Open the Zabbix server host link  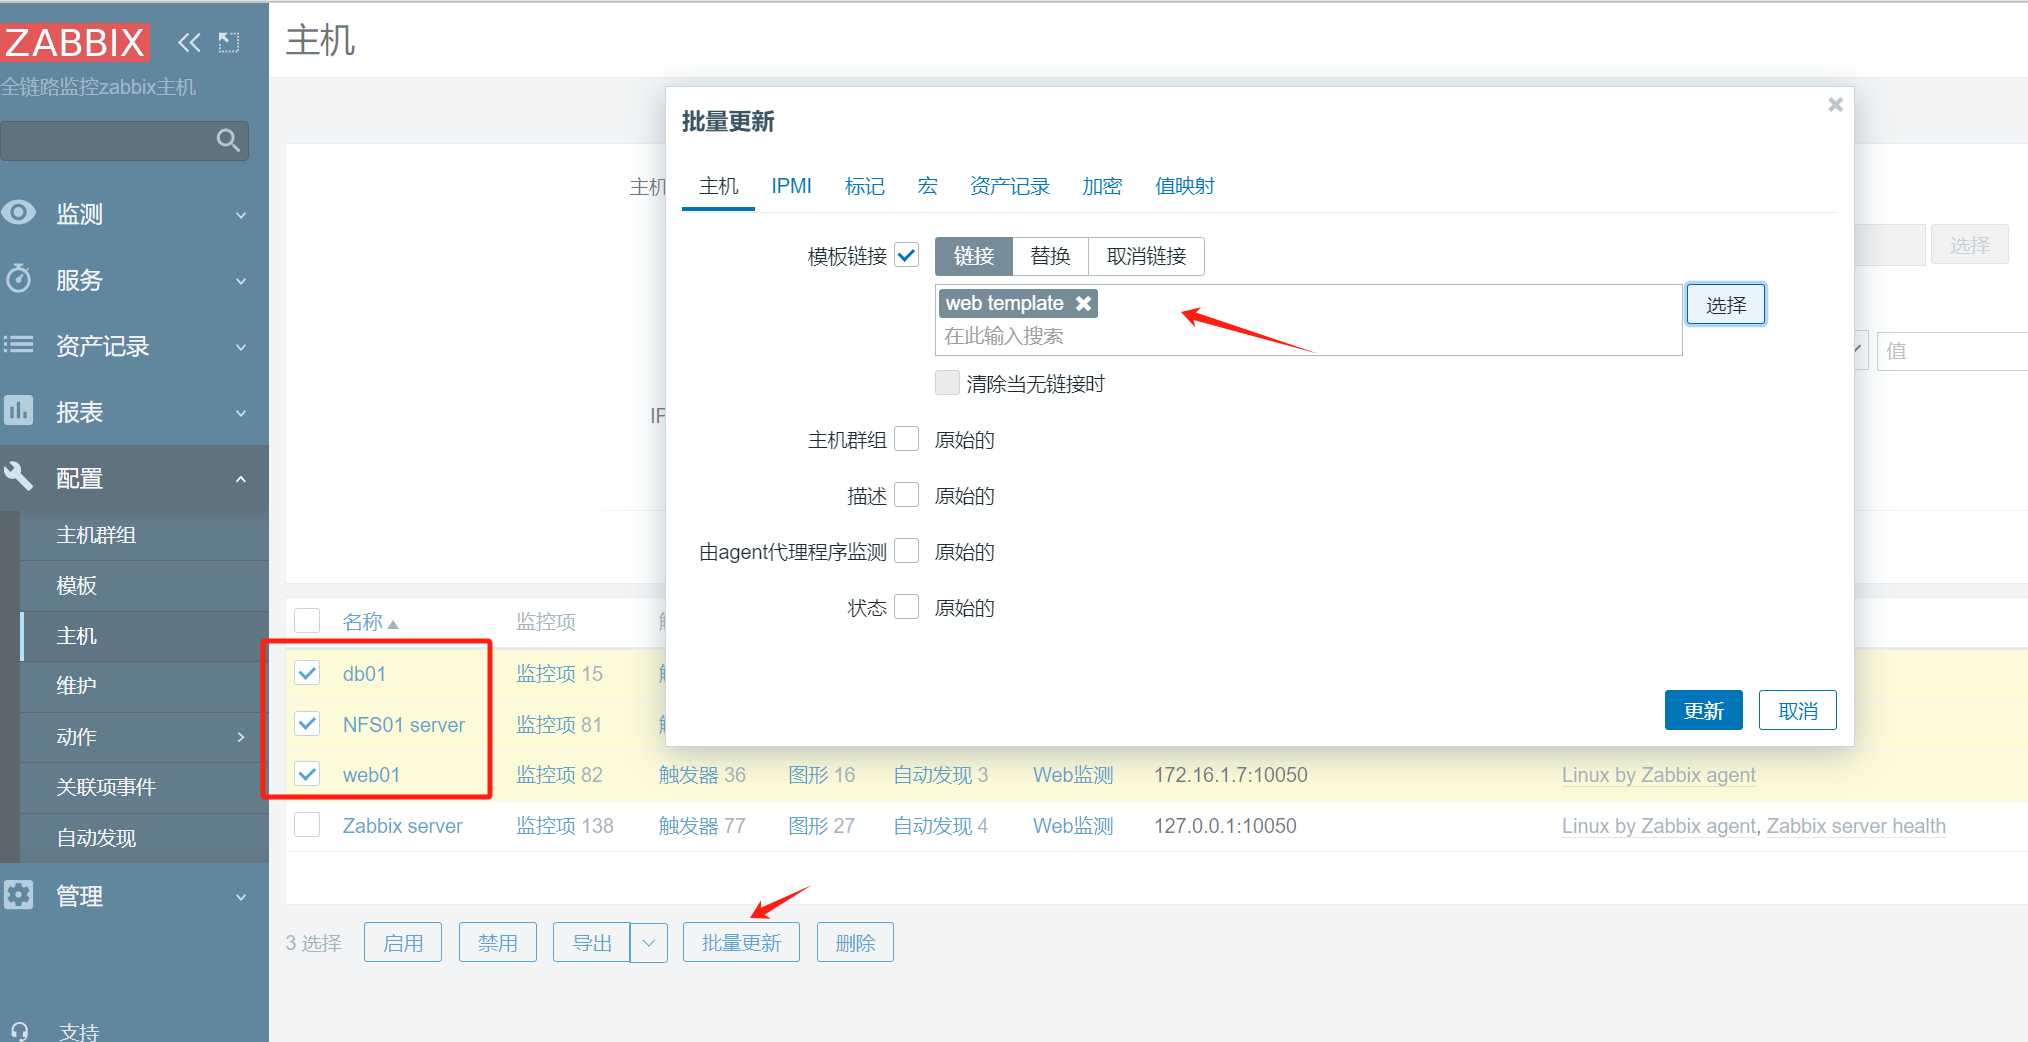point(402,826)
